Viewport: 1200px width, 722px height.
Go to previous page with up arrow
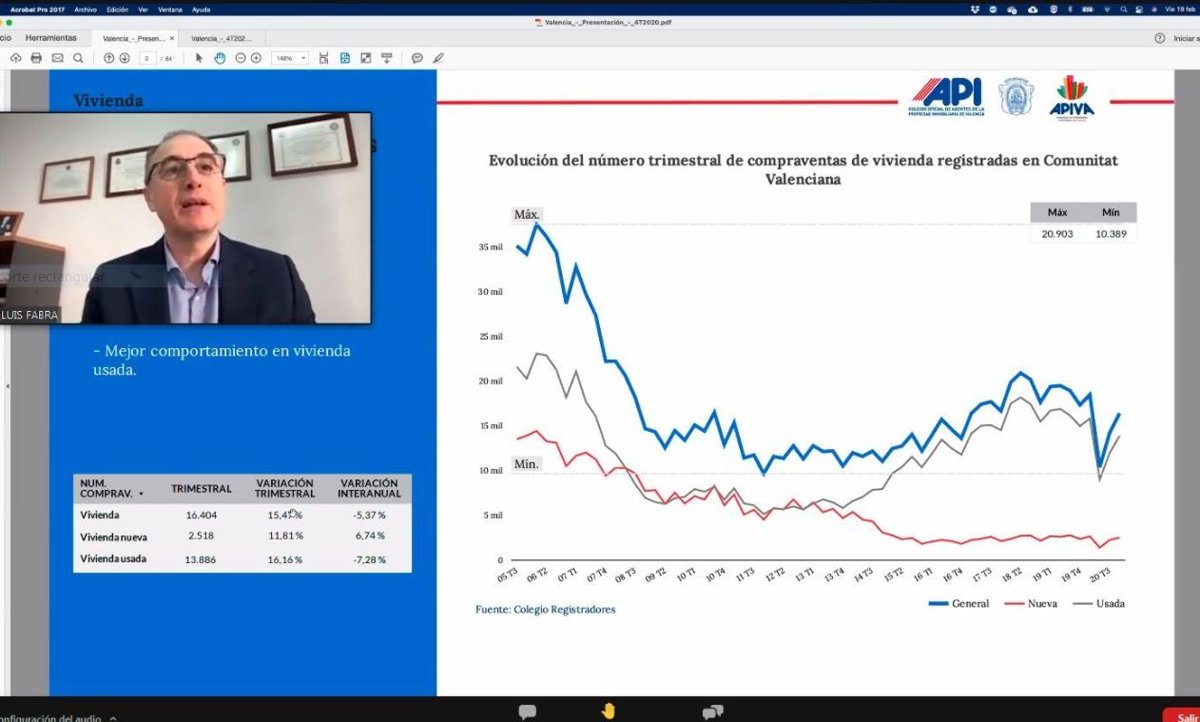(109, 58)
